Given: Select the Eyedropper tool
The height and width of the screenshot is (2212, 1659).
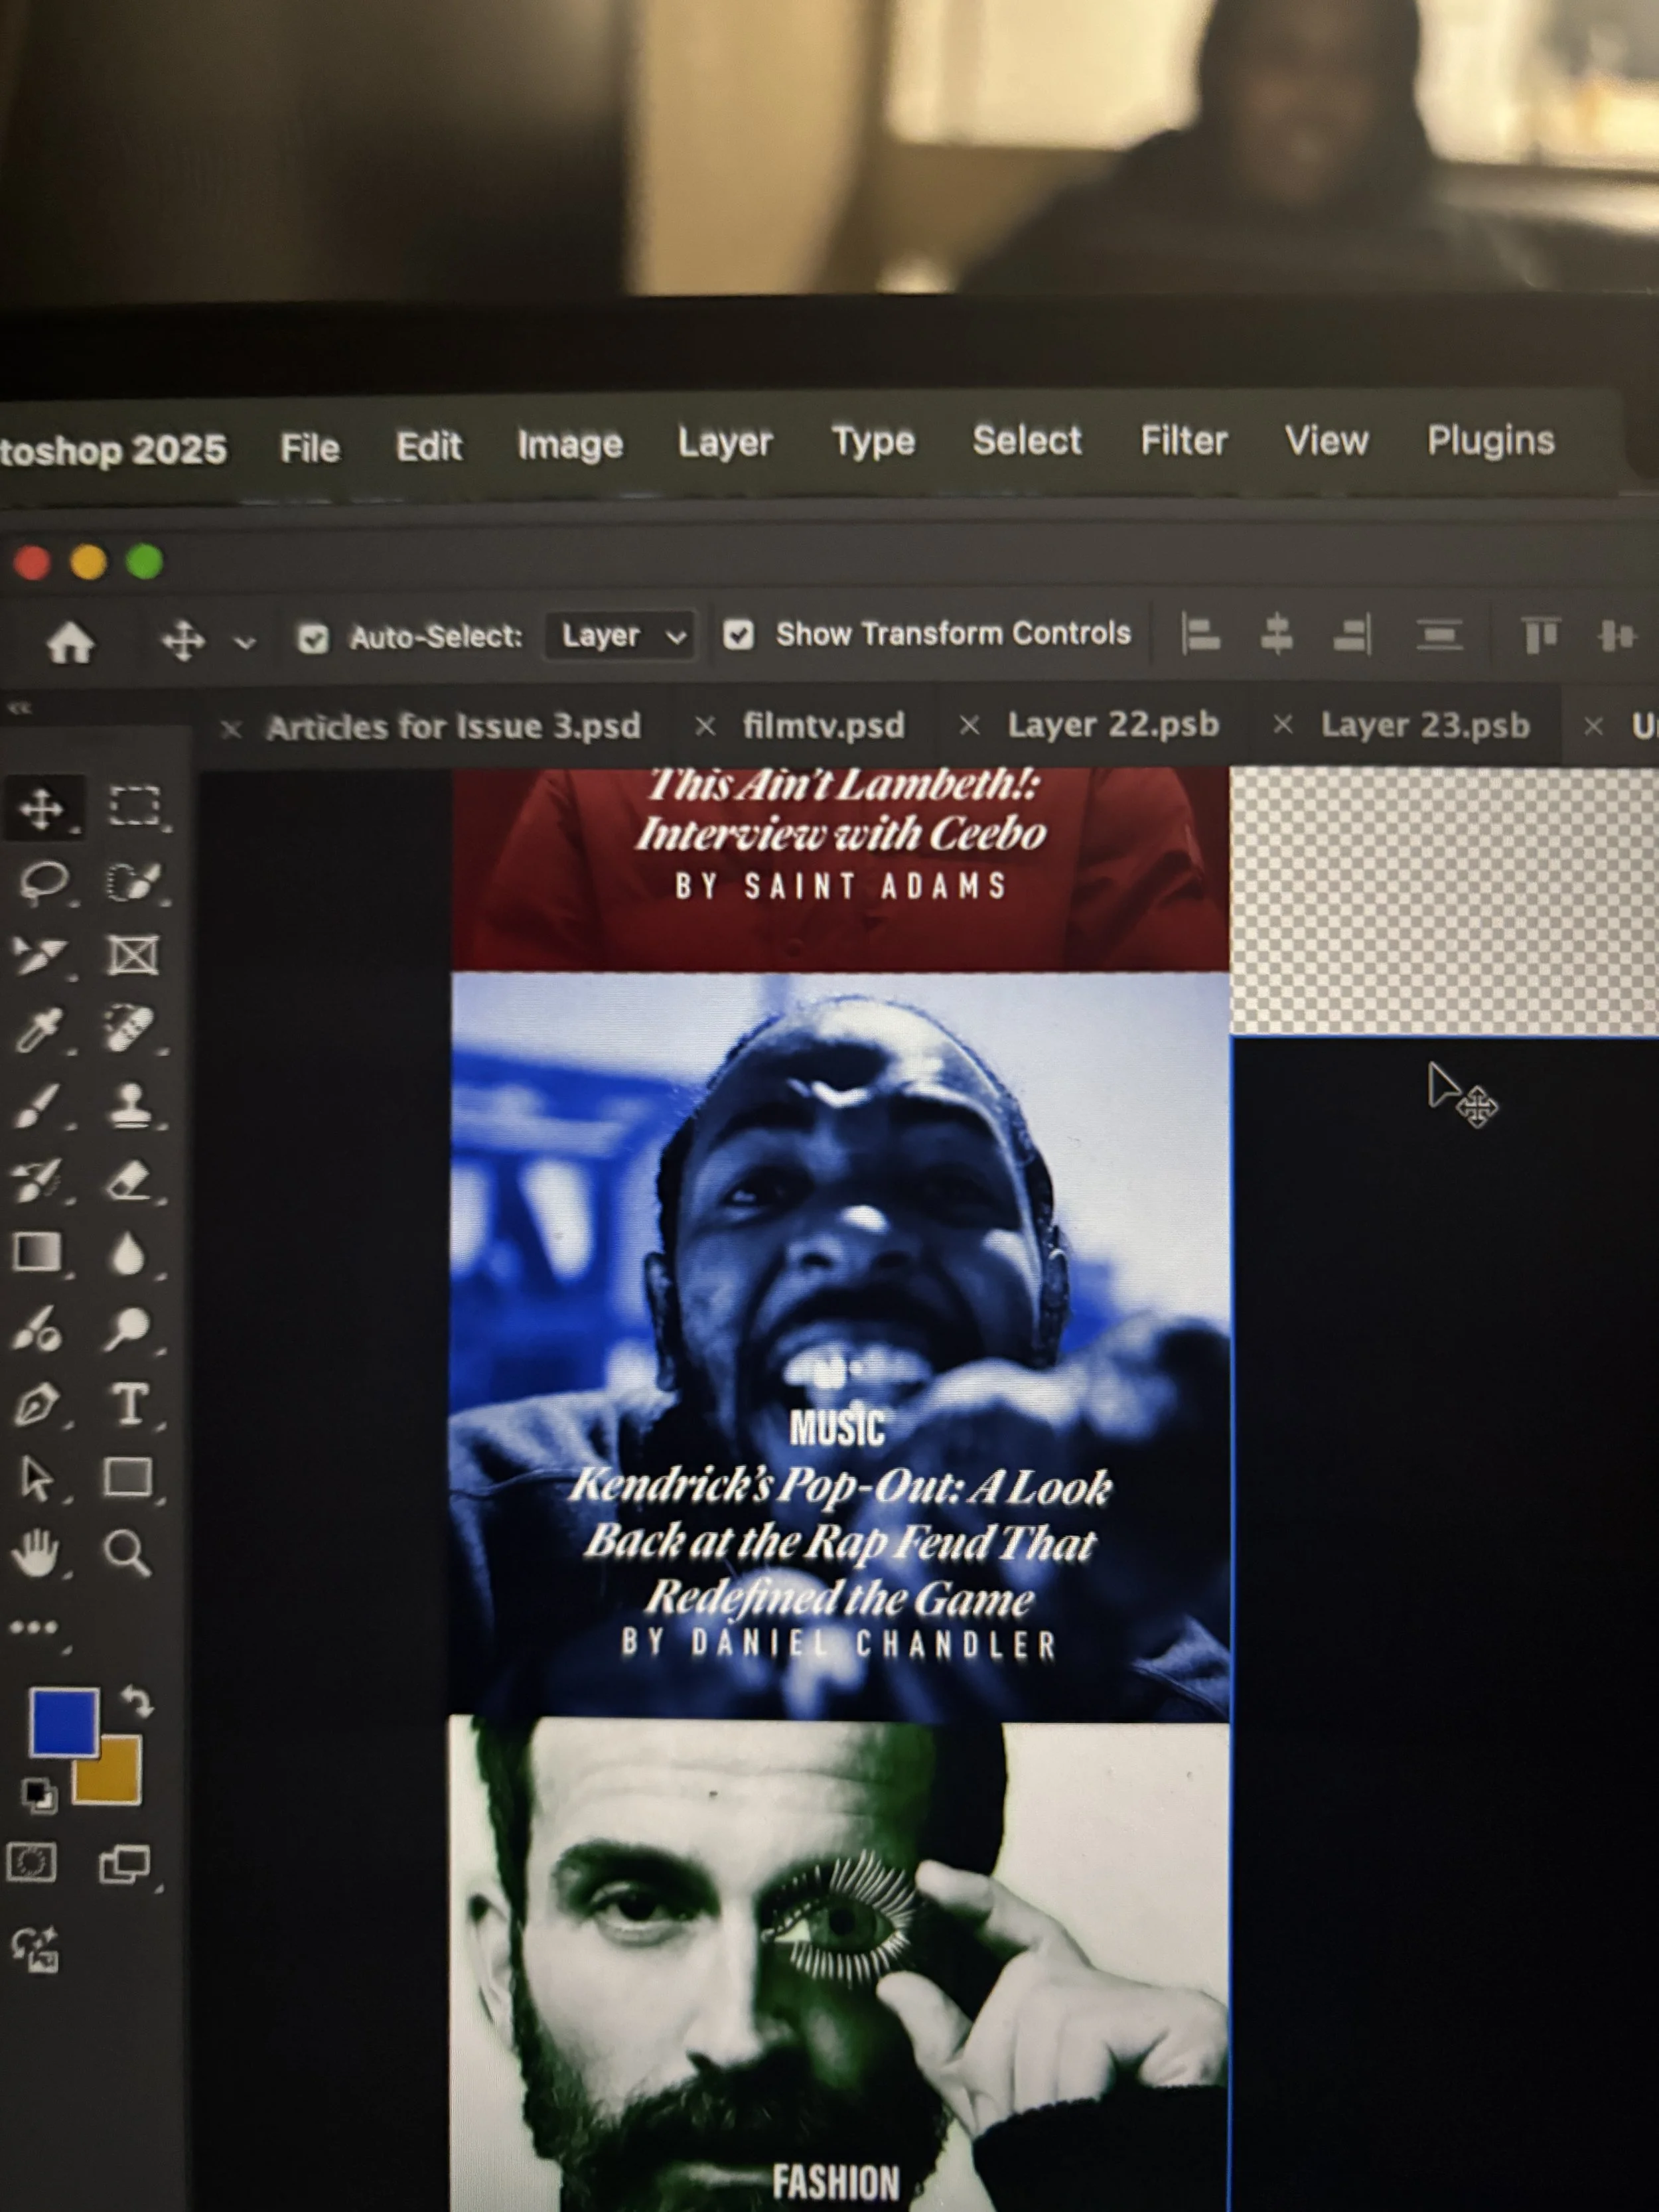Looking at the screenshot, I should (x=38, y=1031).
